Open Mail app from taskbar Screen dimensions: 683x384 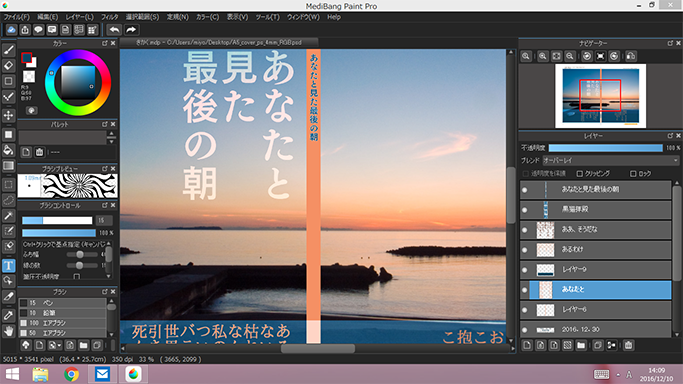tap(102, 374)
